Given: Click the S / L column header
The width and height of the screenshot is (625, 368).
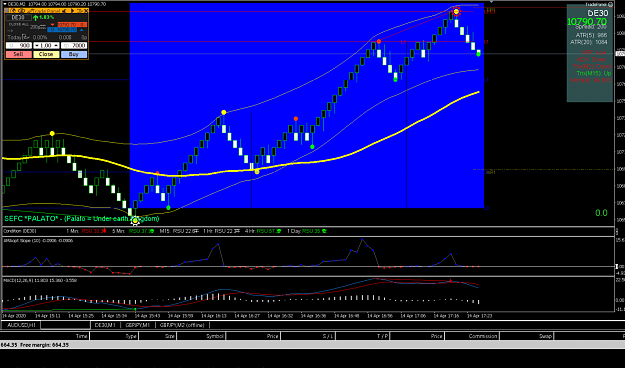Looking at the screenshot, I should pyautogui.click(x=308, y=336).
